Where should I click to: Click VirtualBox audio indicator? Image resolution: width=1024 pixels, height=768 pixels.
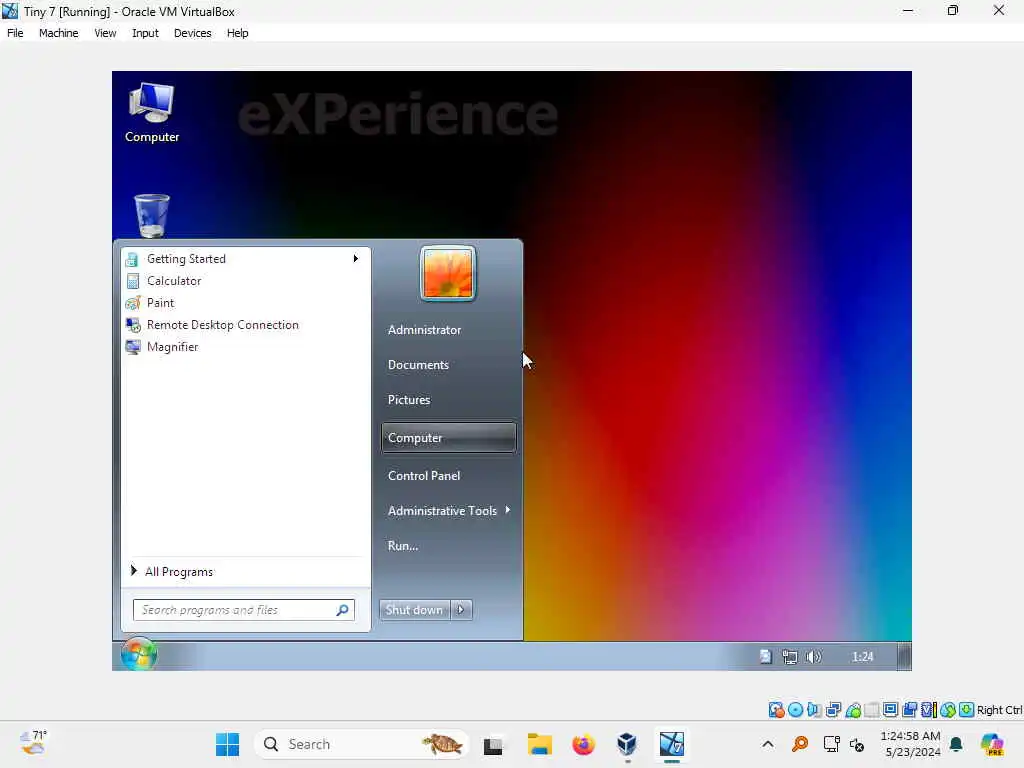tap(814, 710)
